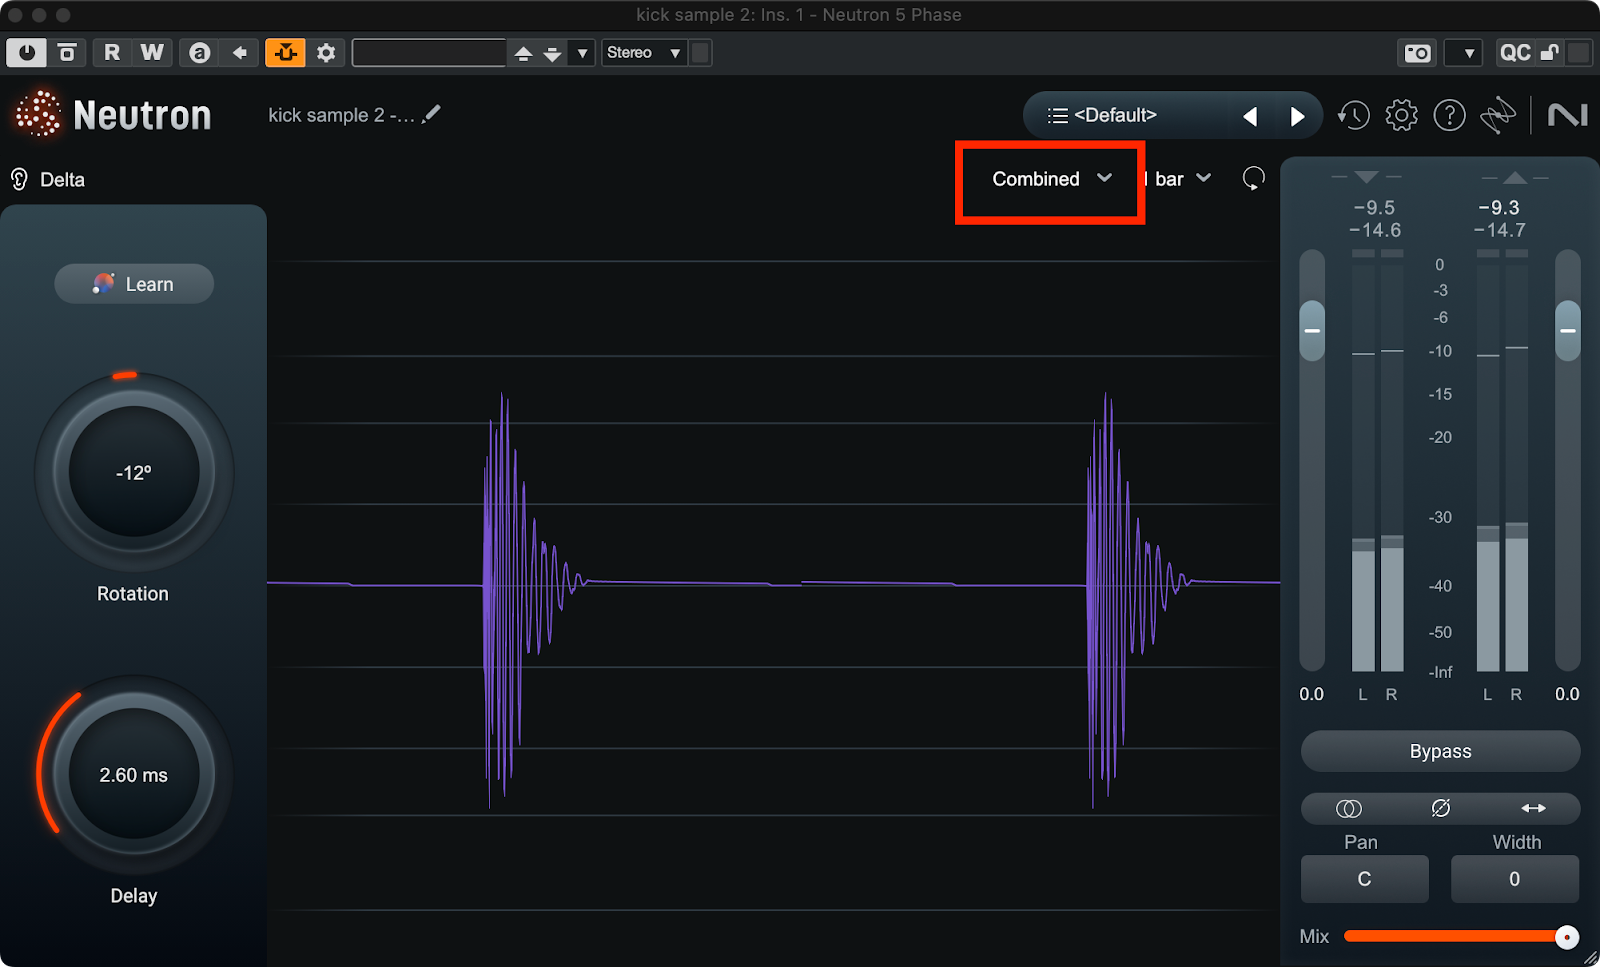Open Neutron settings gear icon
This screenshot has width=1600, height=967.
tap(1401, 116)
